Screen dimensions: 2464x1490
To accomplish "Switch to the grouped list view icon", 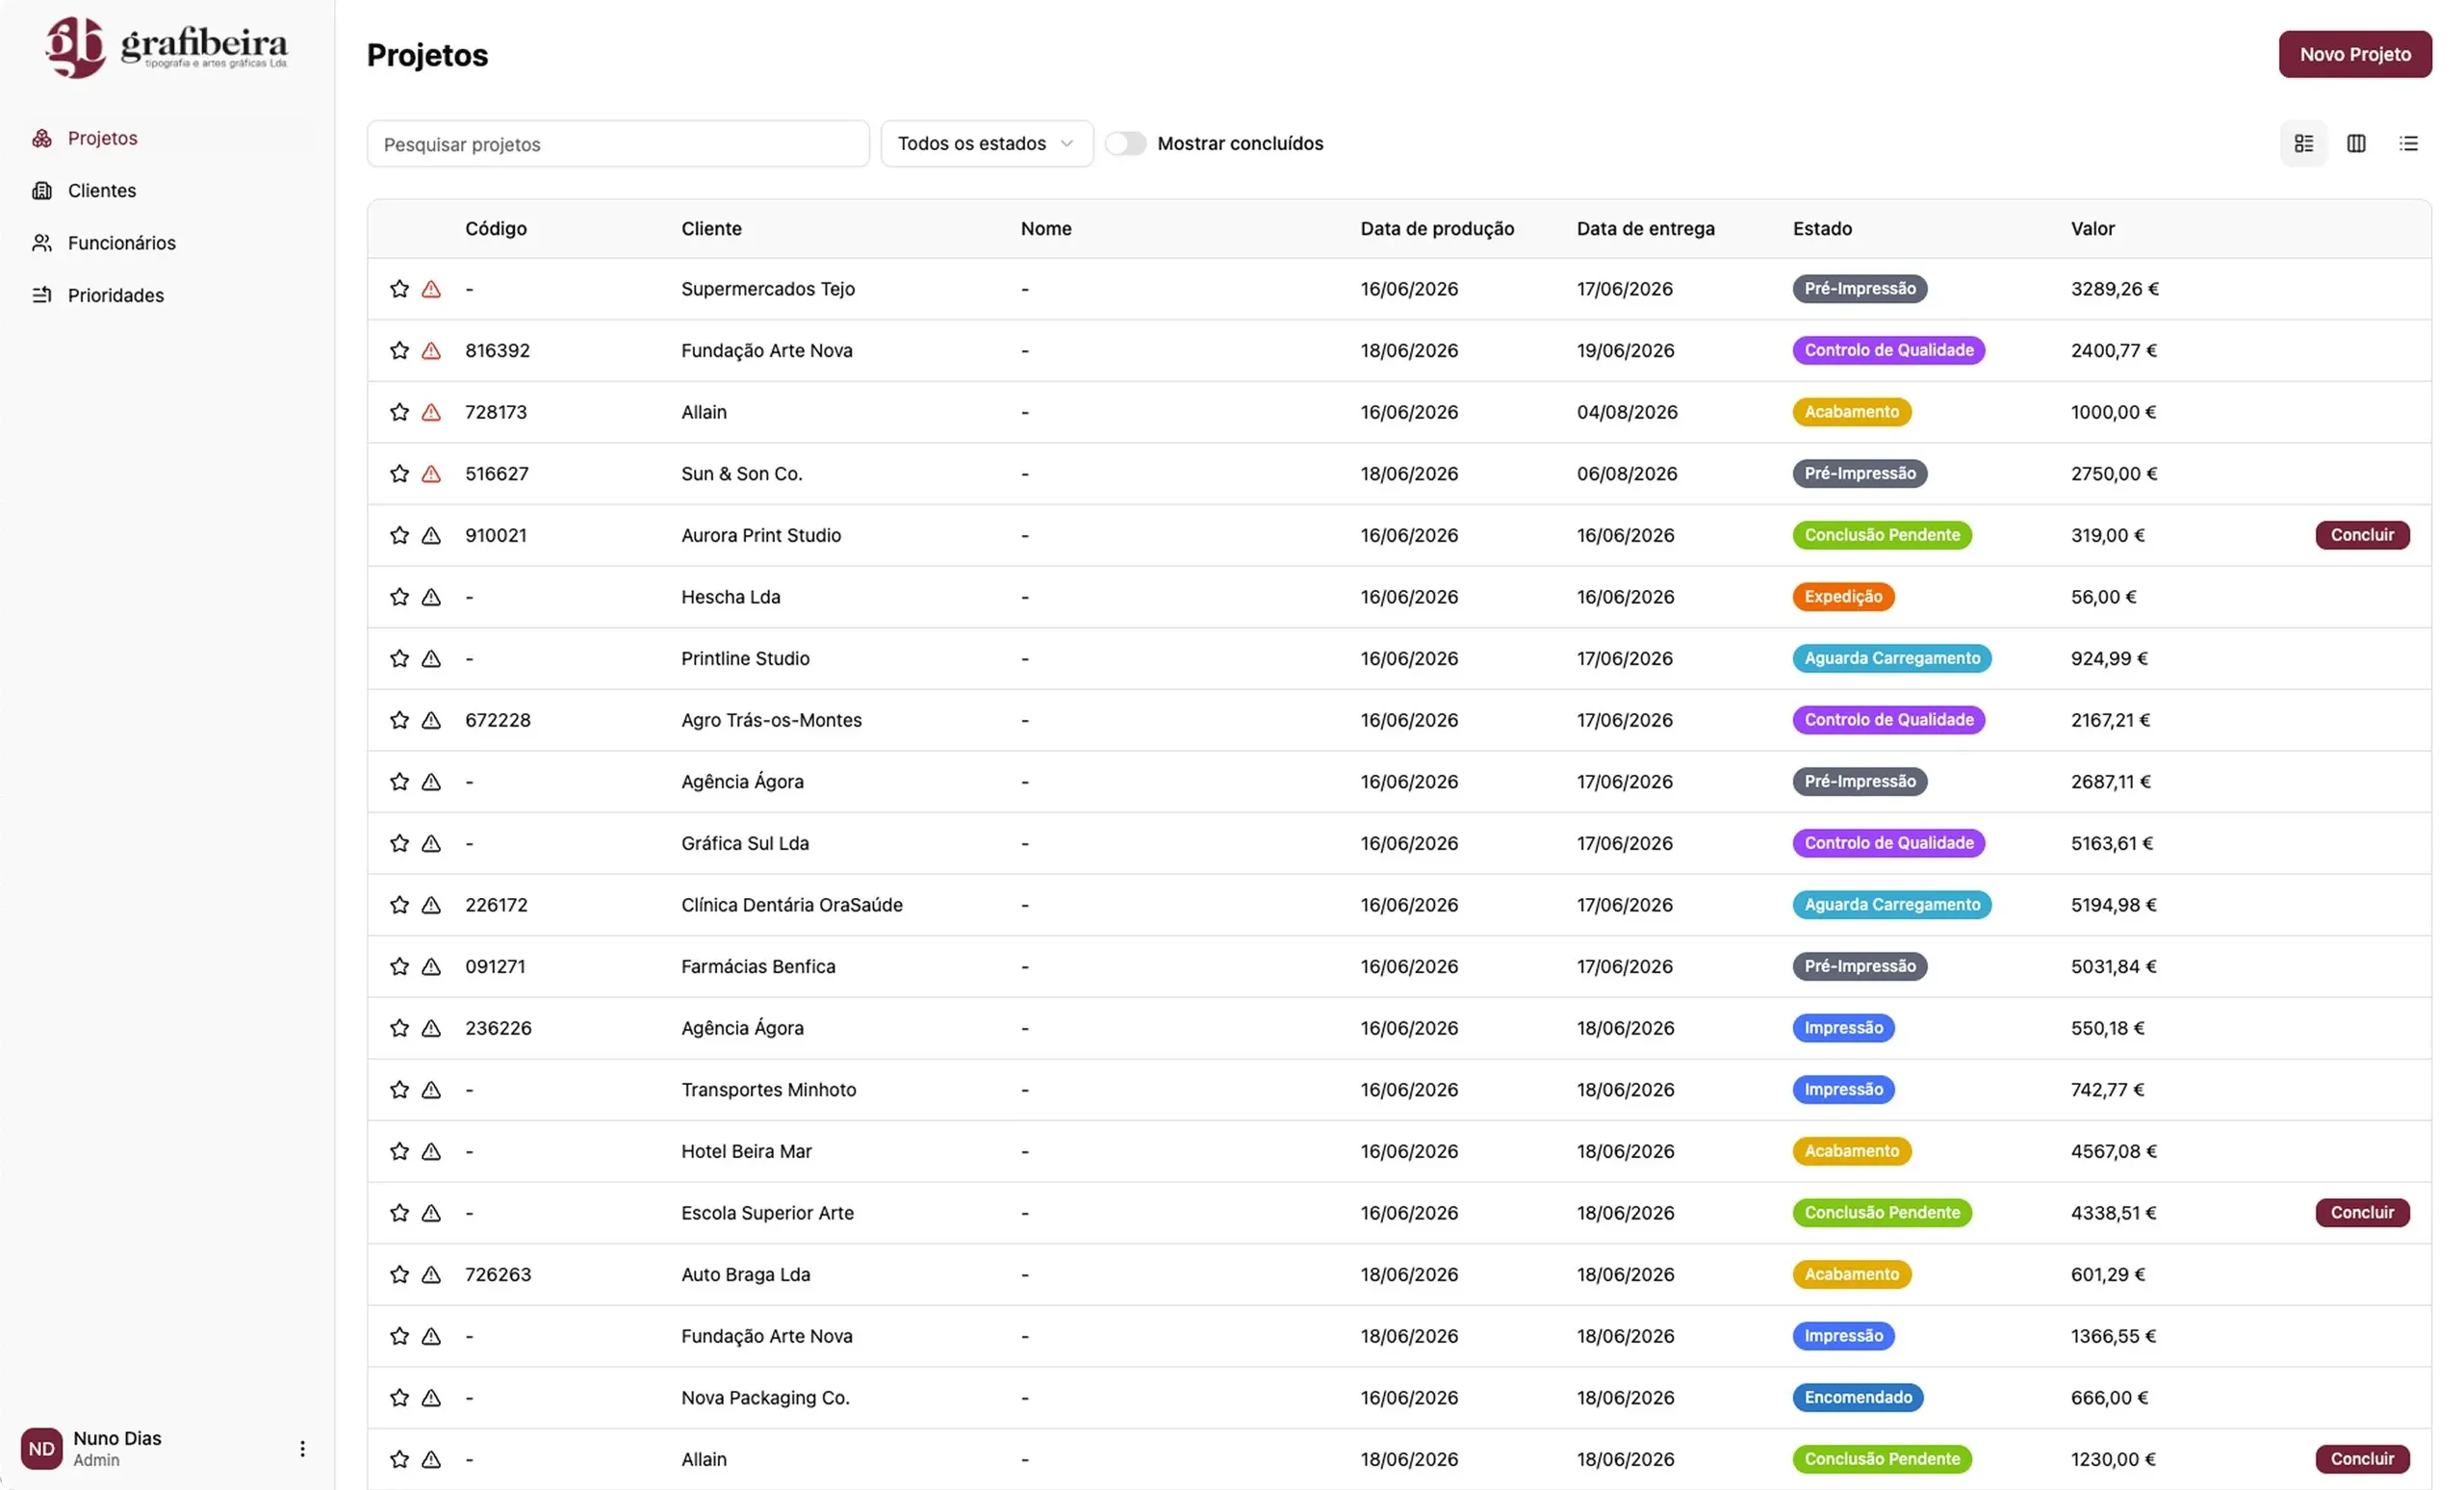I will pos(2303,144).
